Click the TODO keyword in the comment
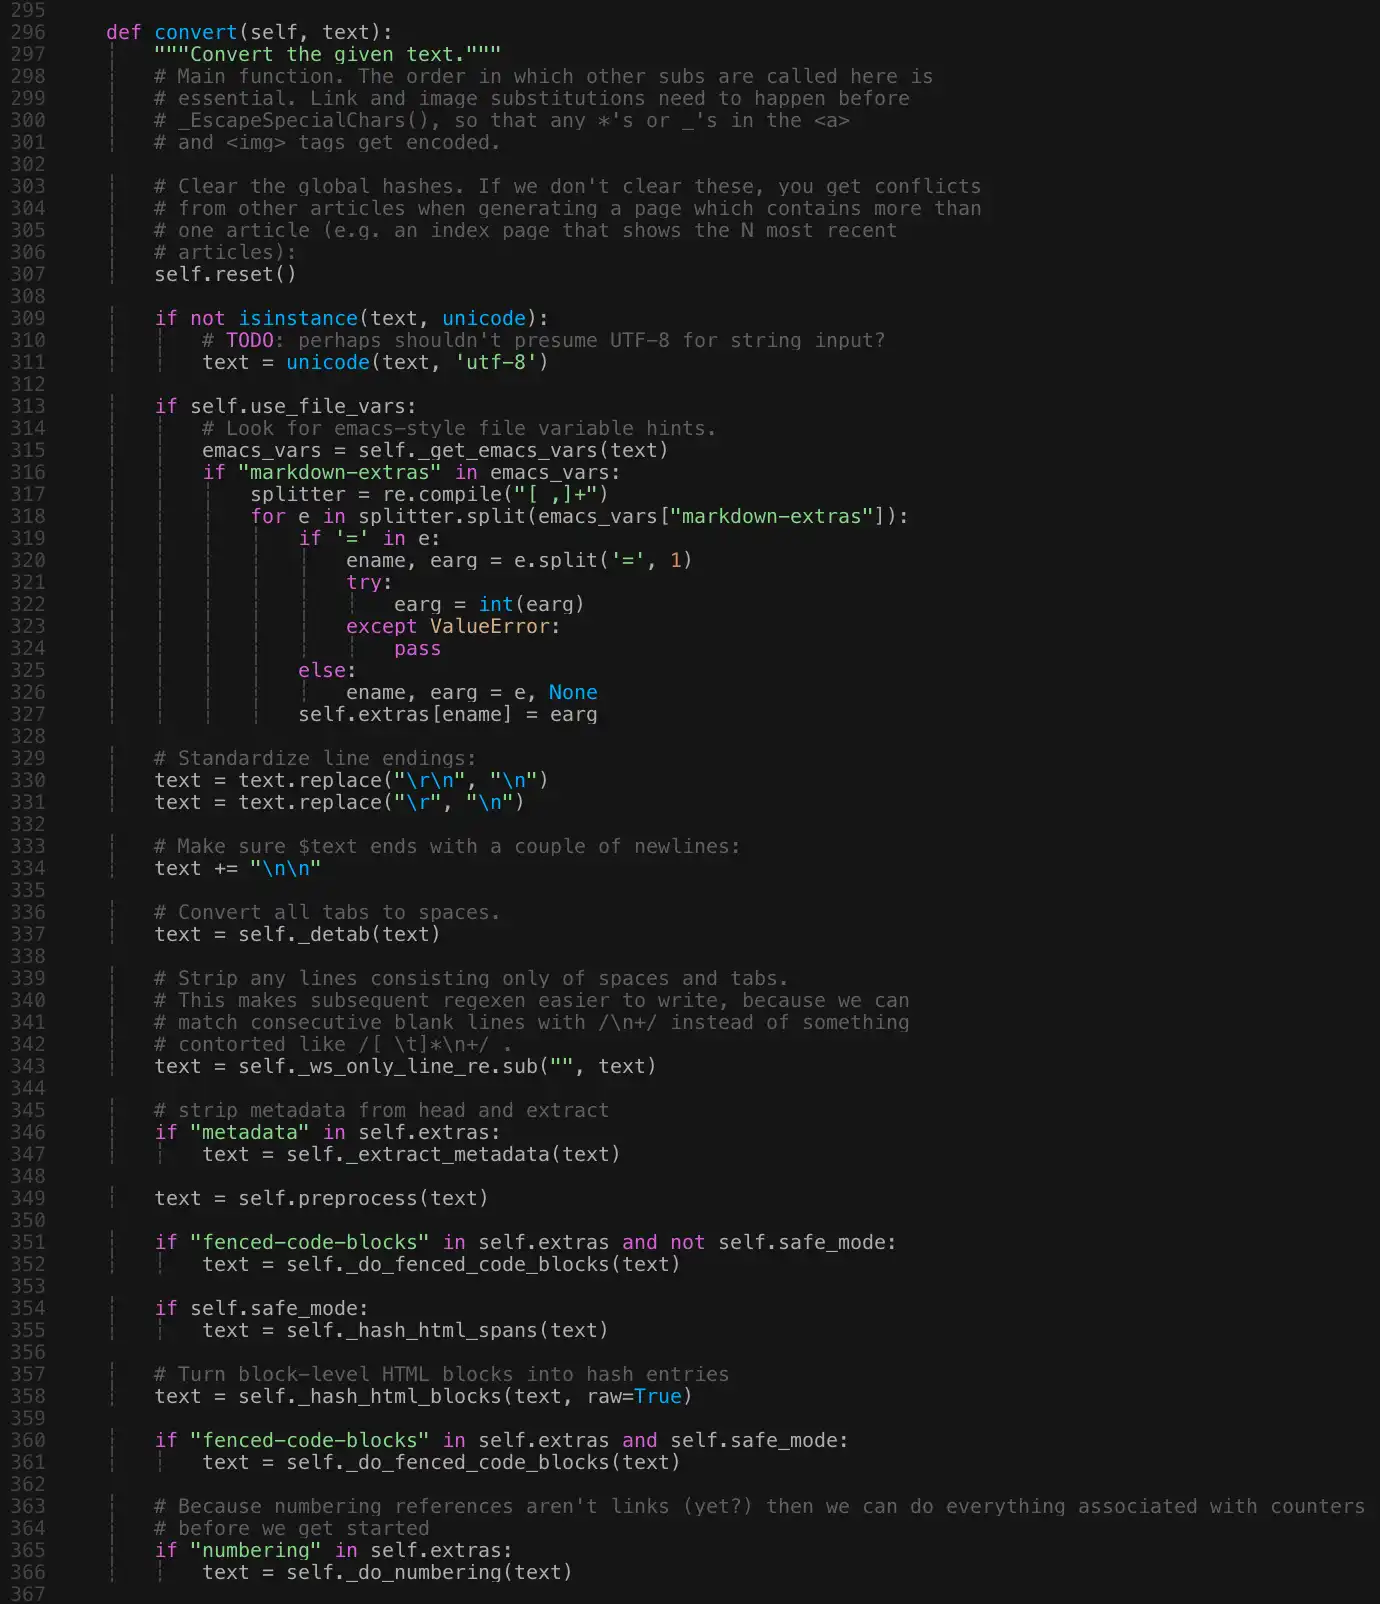Image resolution: width=1380 pixels, height=1604 pixels. click(x=249, y=340)
